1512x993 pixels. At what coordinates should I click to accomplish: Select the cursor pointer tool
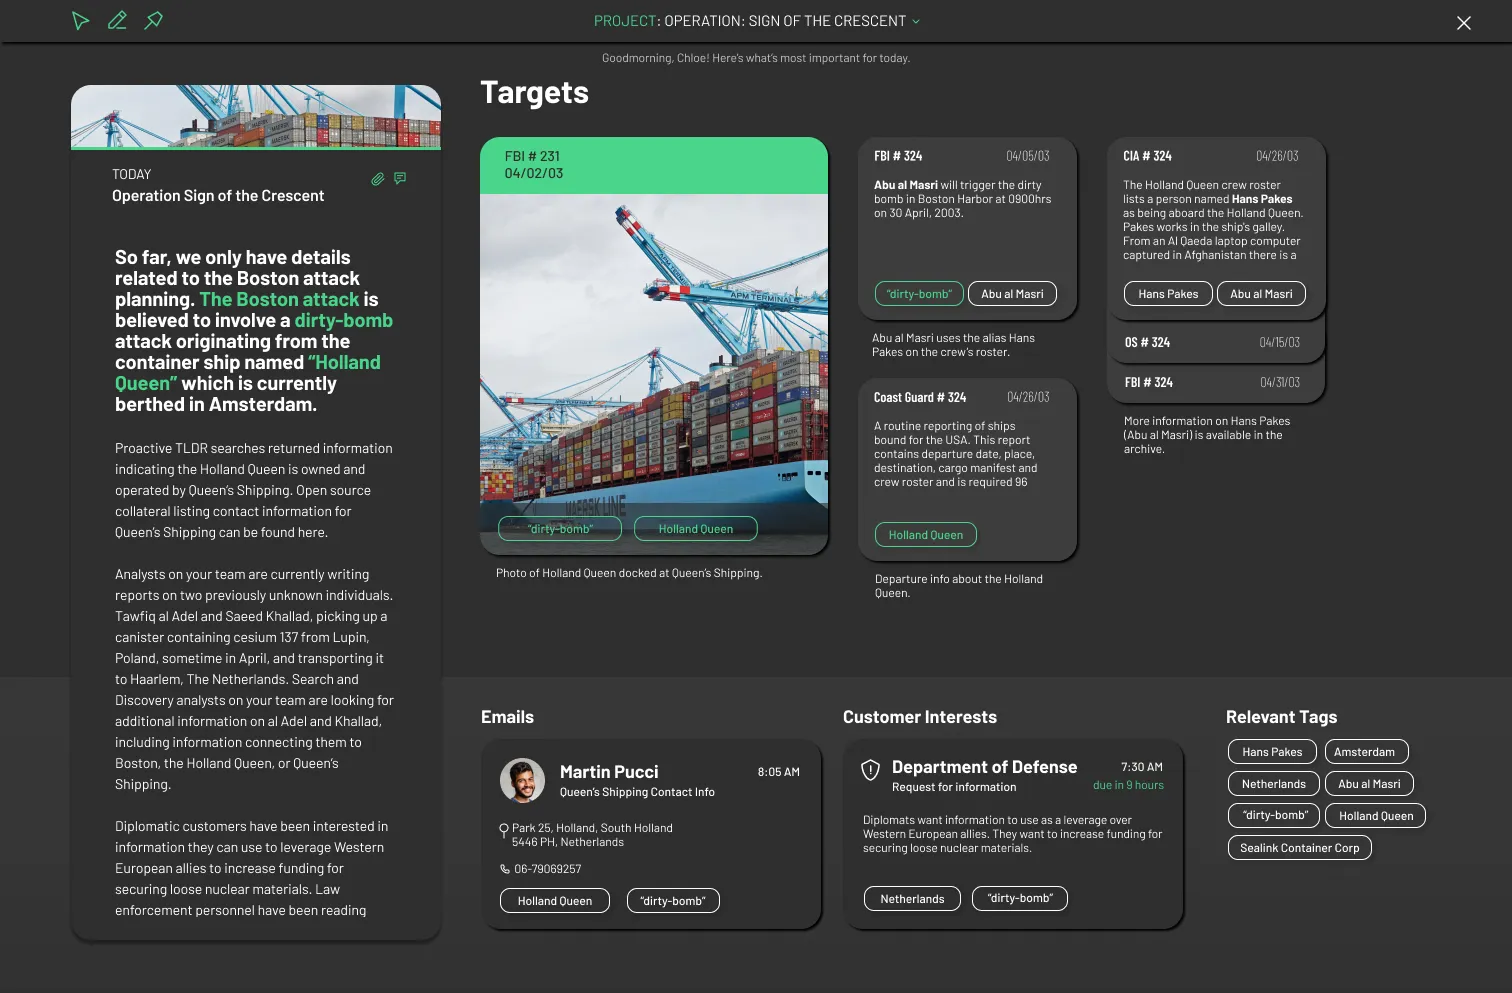(81, 21)
